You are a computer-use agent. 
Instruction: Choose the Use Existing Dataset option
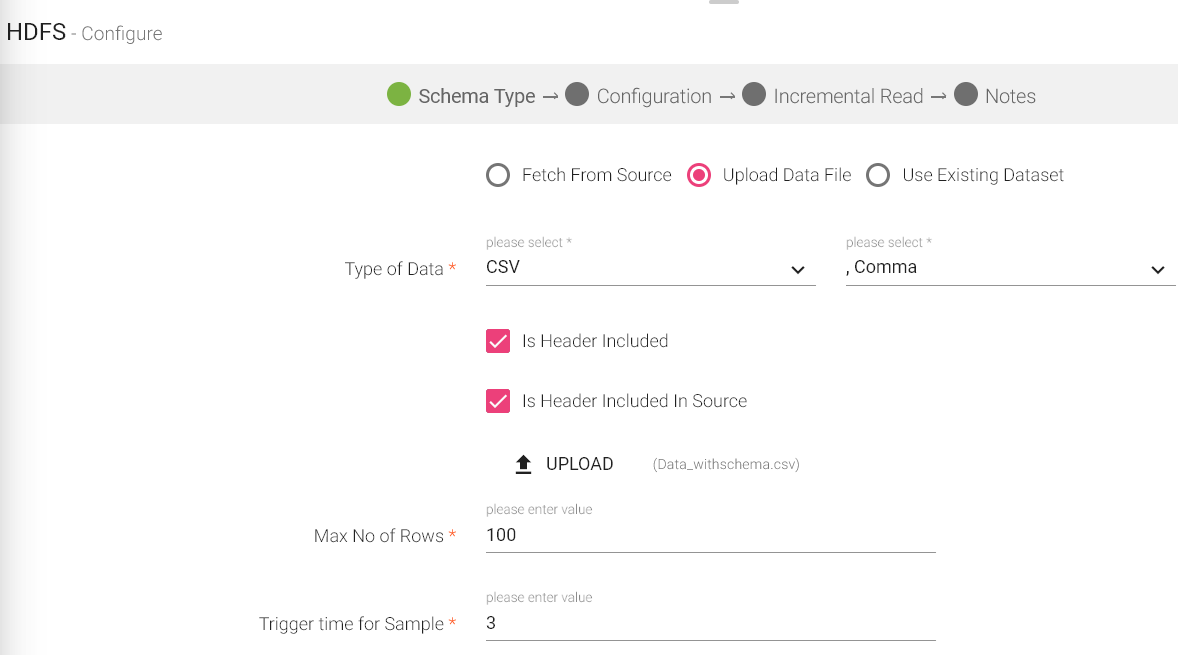[878, 176]
